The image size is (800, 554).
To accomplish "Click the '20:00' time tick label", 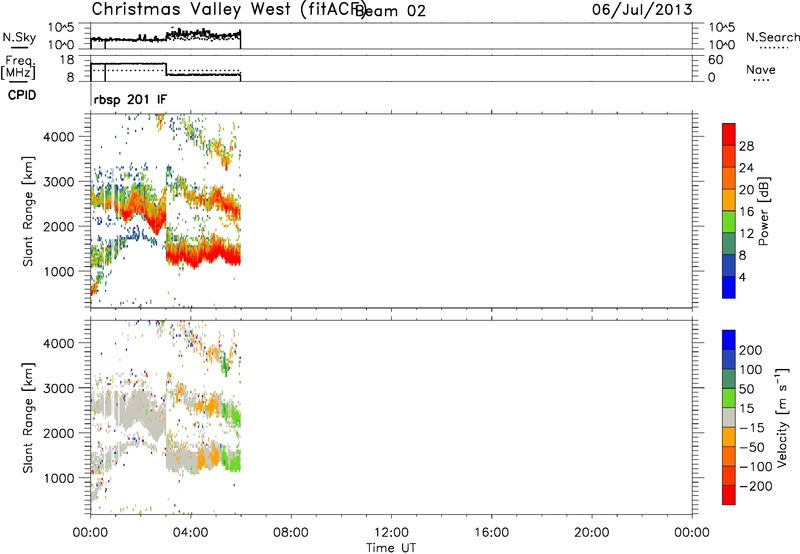I will tap(591, 533).
